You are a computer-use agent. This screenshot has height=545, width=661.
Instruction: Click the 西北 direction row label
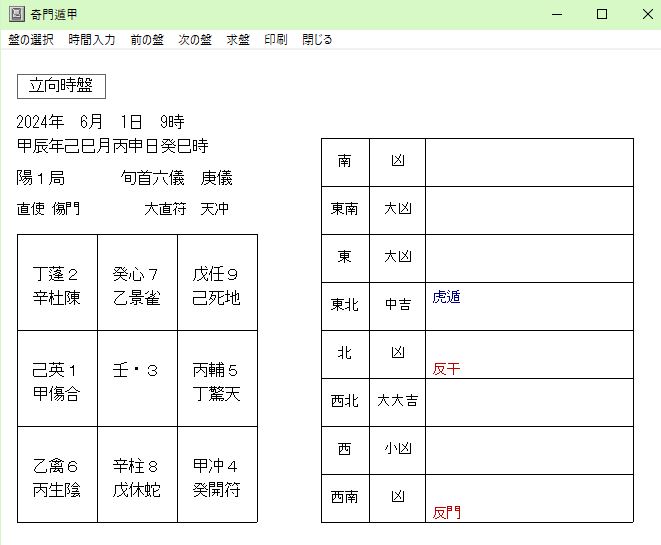coord(345,401)
